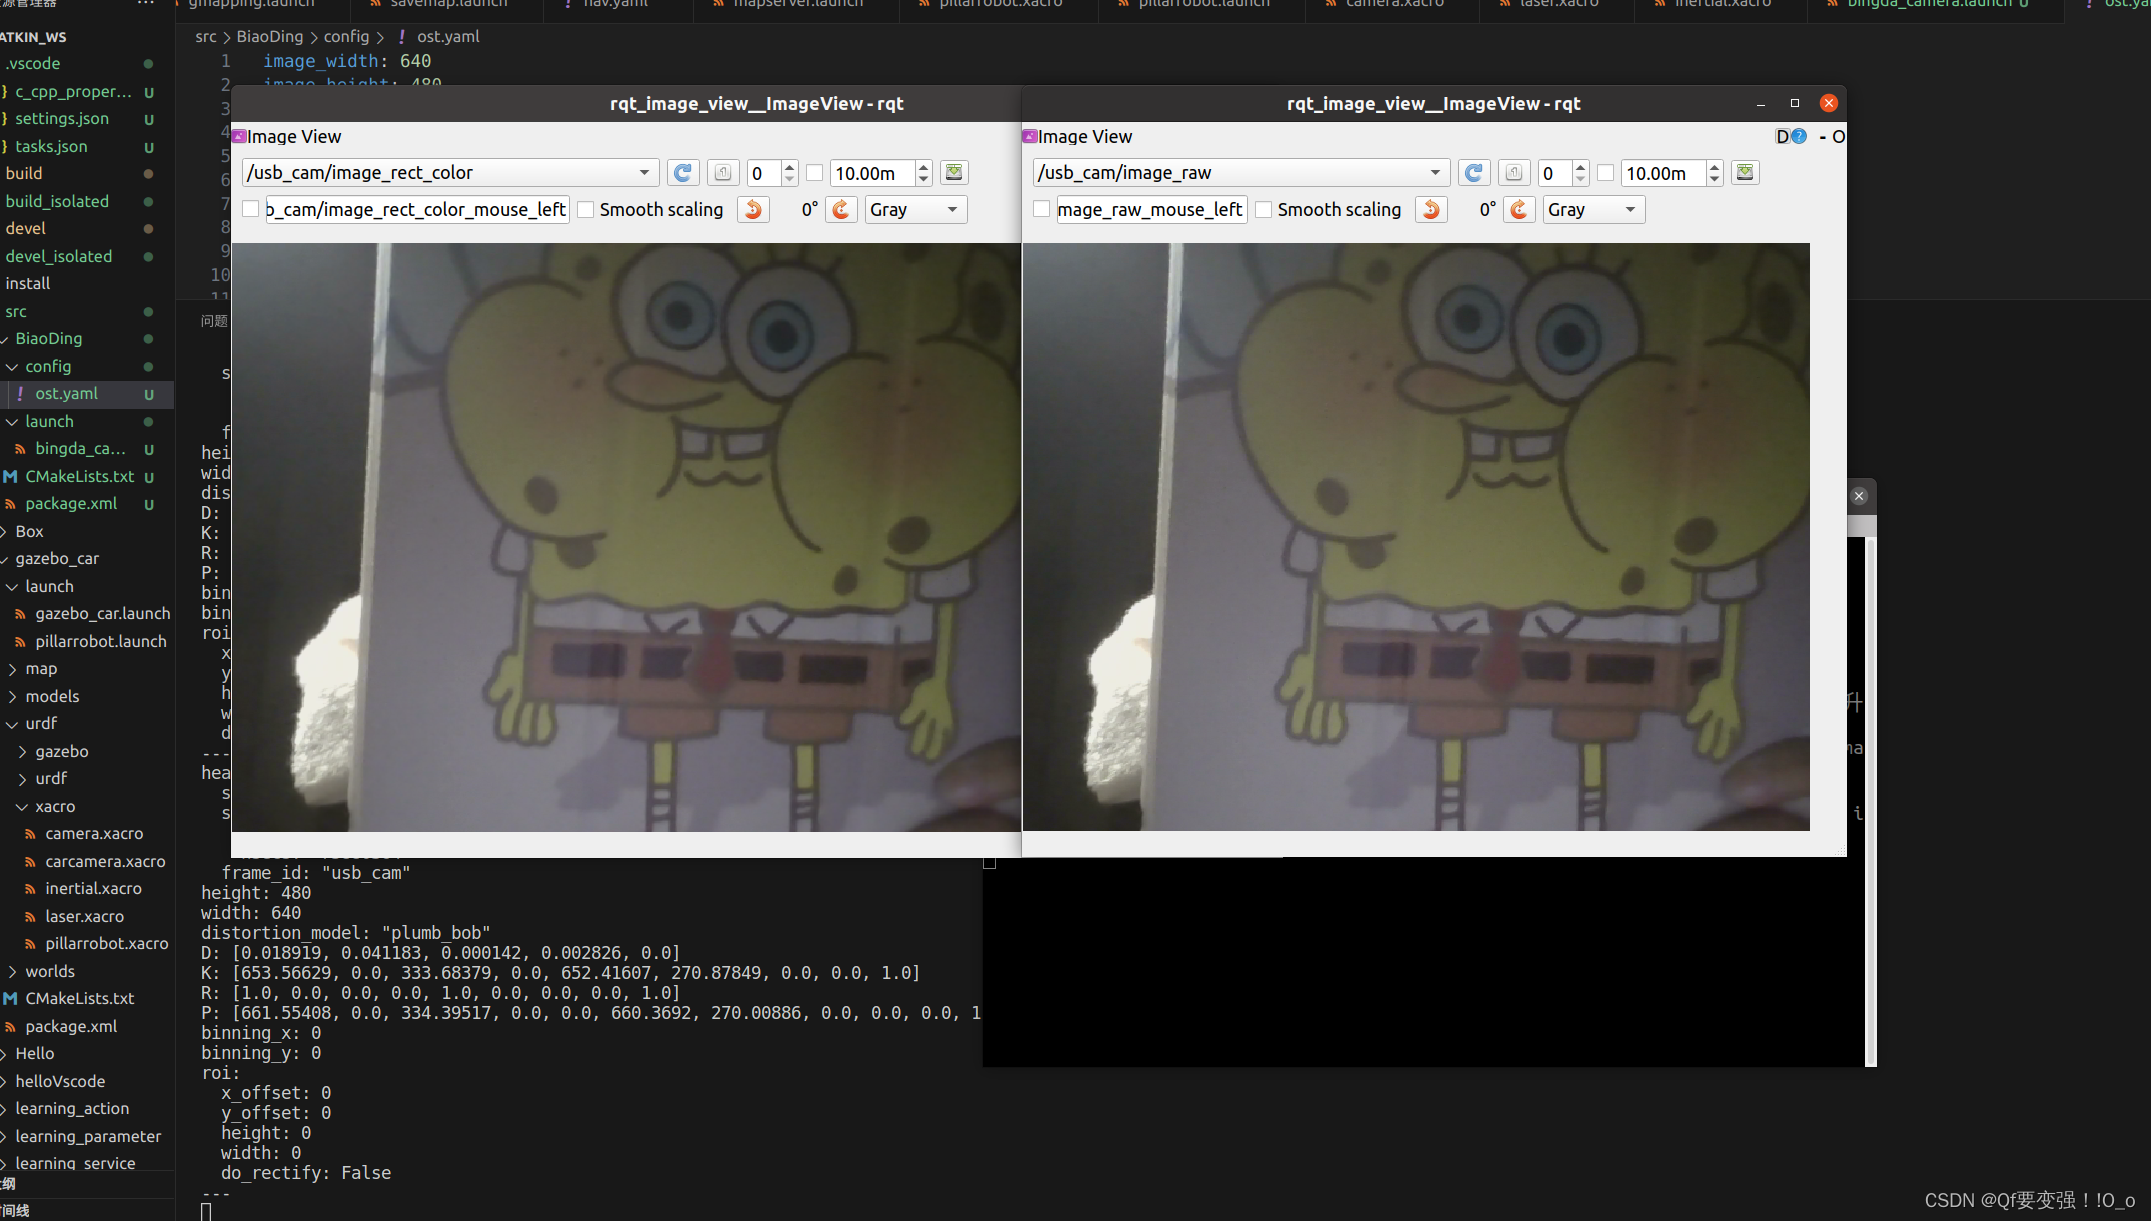Switch to the pillarrobot.launch editor tab
Image resolution: width=2151 pixels, height=1221 pixels.
tap(1203, 5)
